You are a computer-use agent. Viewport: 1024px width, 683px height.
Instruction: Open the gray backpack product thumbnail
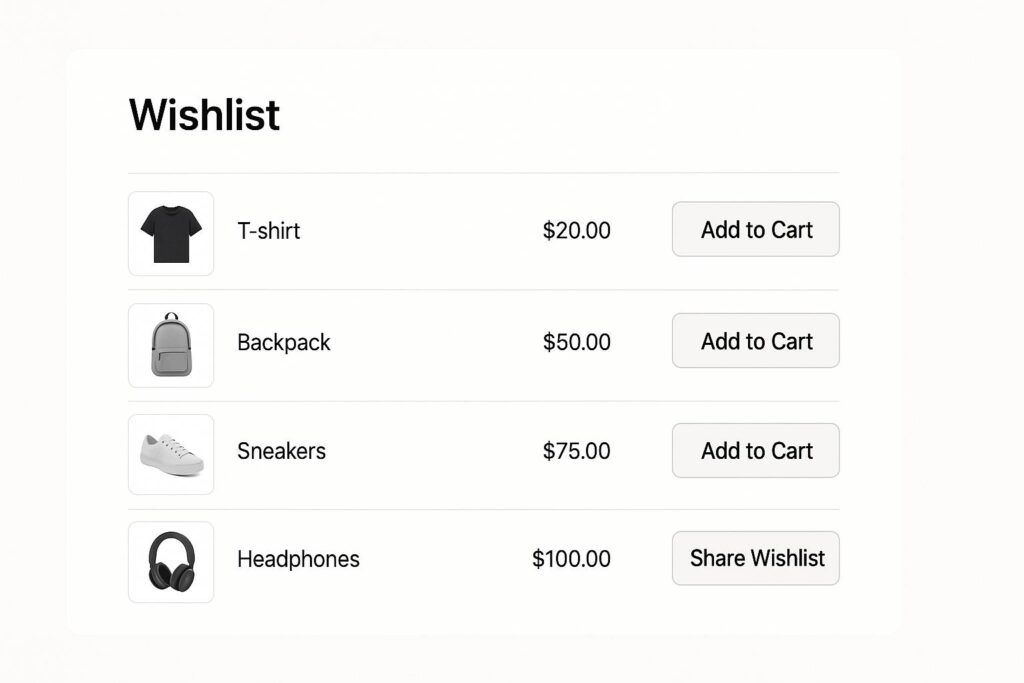pyautogui.click(x=171, y=345)
